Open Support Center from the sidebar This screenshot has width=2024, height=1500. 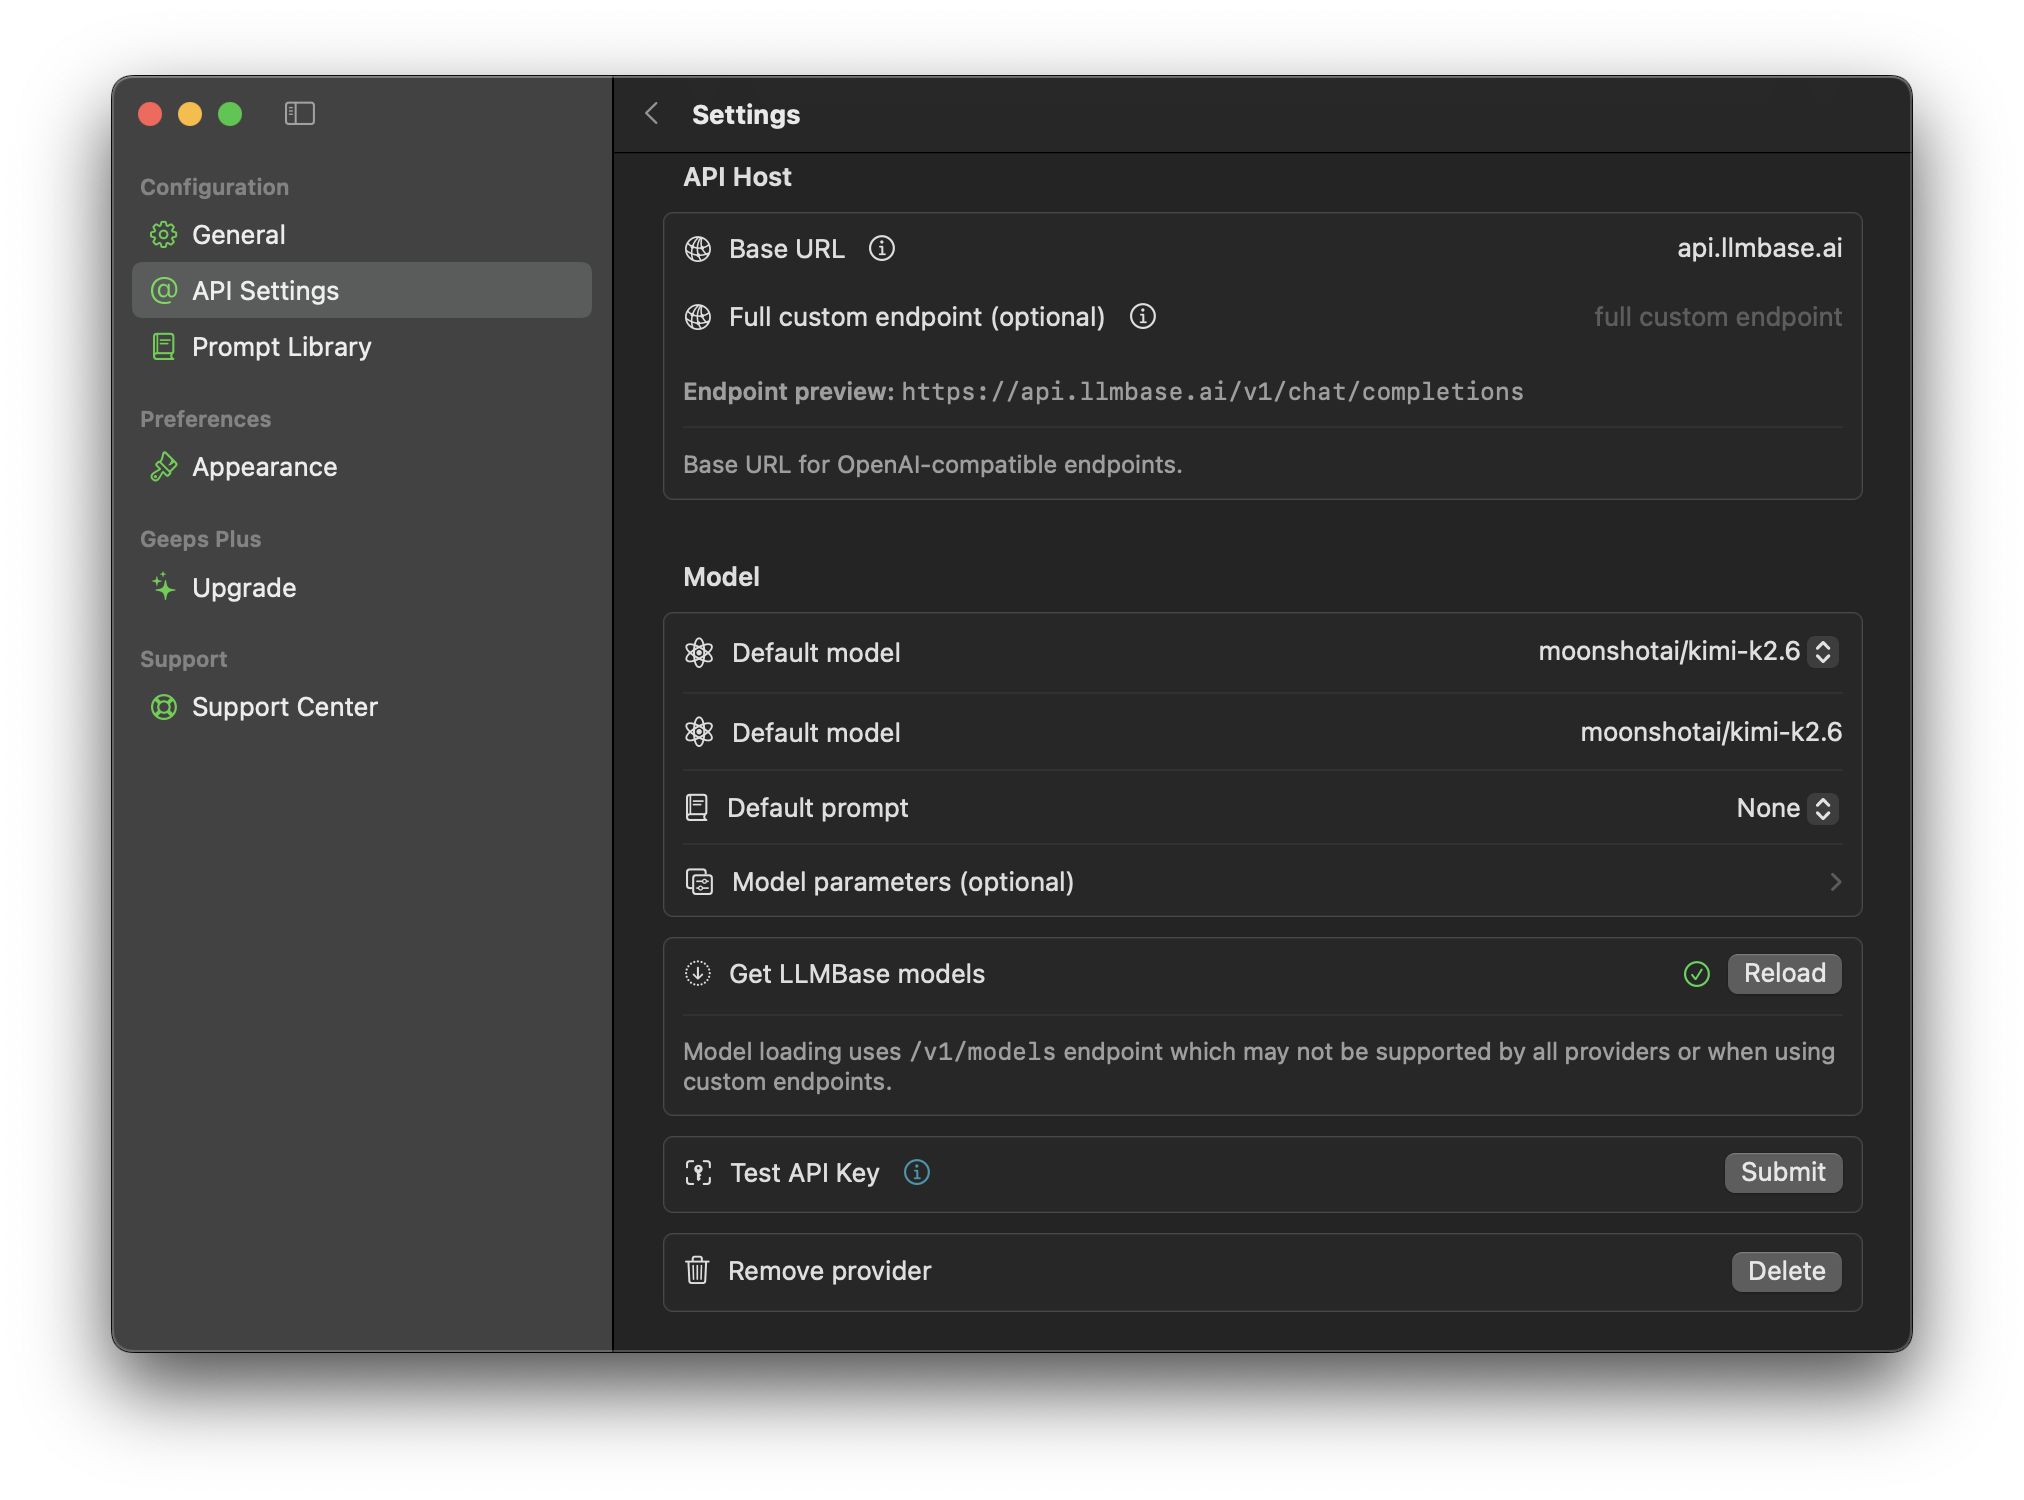click(x=362, y=707)
